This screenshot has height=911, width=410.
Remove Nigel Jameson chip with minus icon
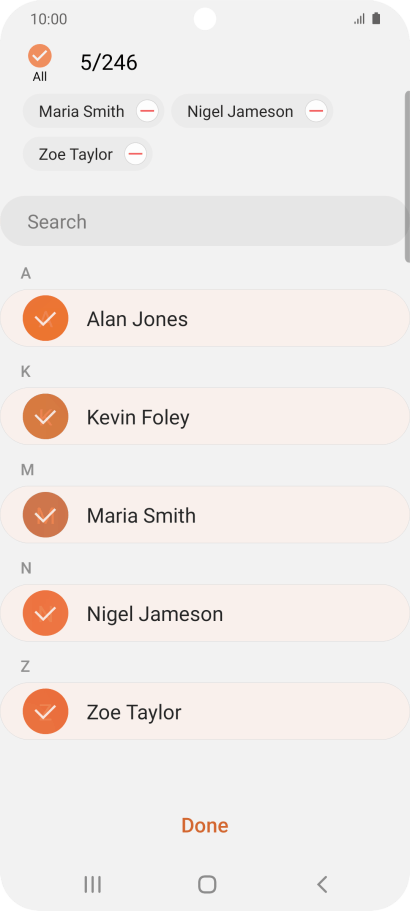coord(316,111)
